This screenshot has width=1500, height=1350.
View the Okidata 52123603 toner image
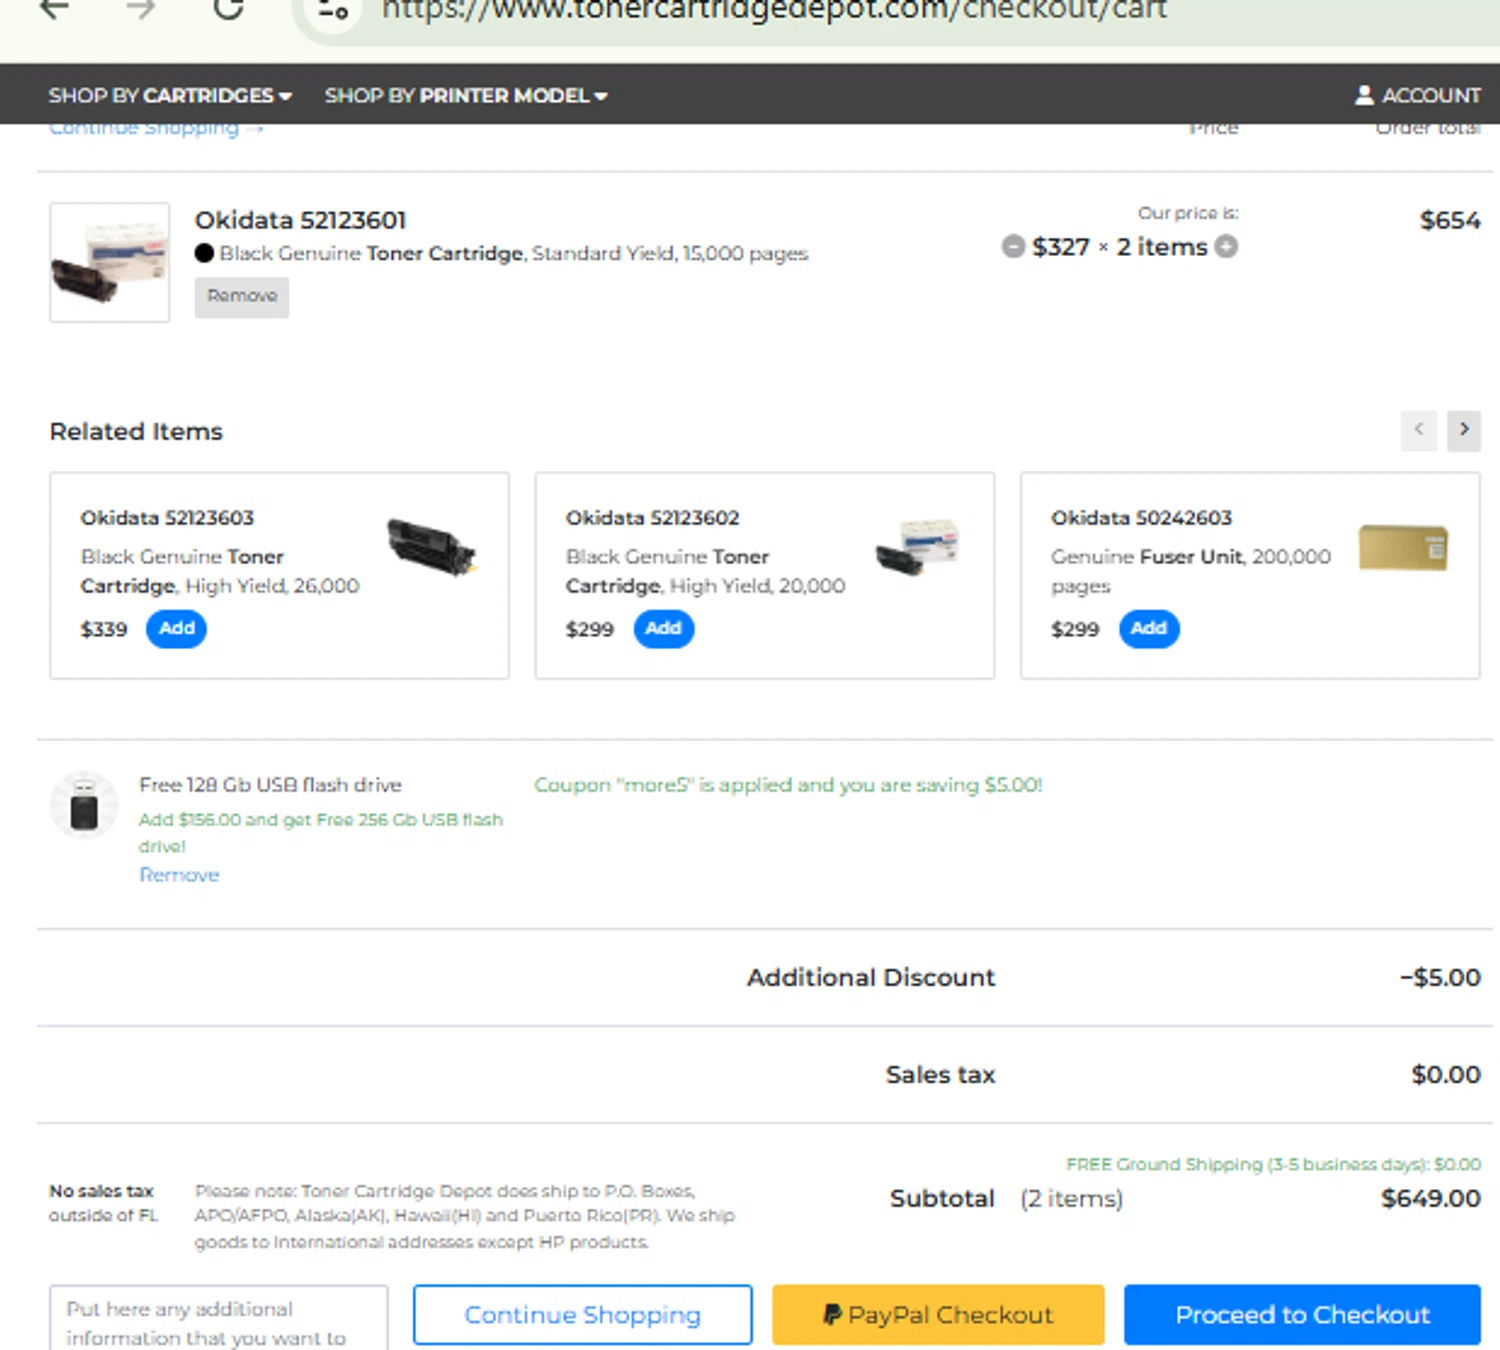coord(432,547)
